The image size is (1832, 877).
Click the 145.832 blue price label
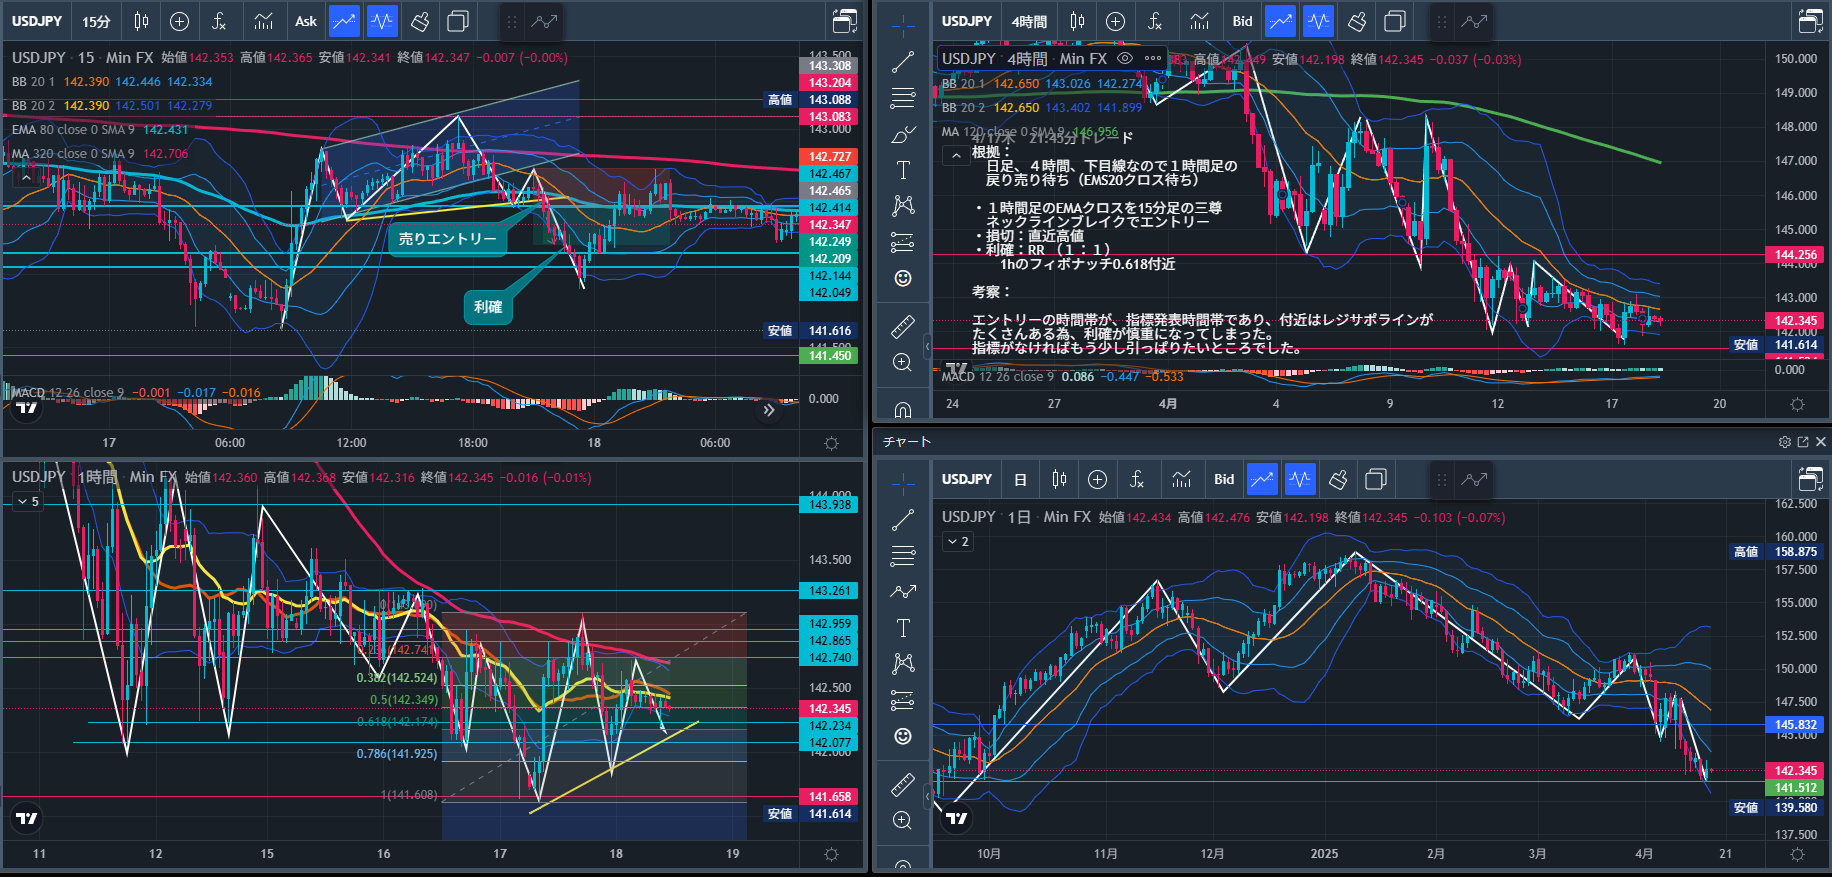[x=1796, y=725]
